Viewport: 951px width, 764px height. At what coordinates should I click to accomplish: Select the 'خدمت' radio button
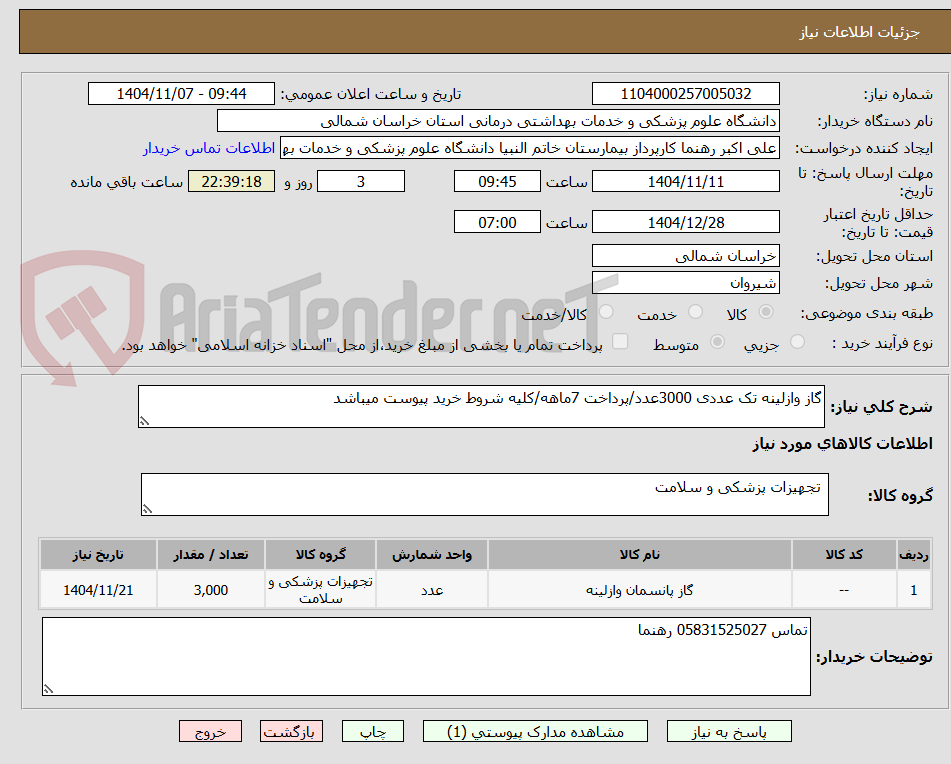point(696,312)
